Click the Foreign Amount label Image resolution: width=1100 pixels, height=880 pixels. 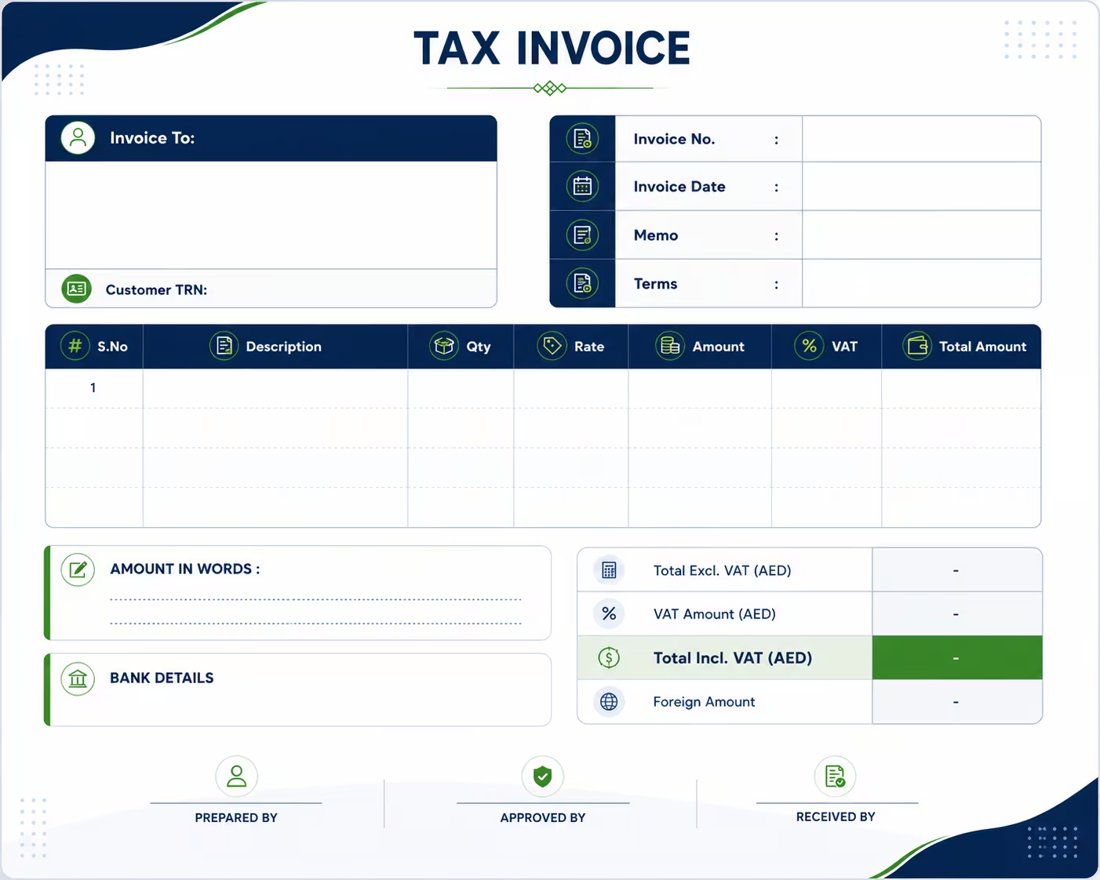704,702
